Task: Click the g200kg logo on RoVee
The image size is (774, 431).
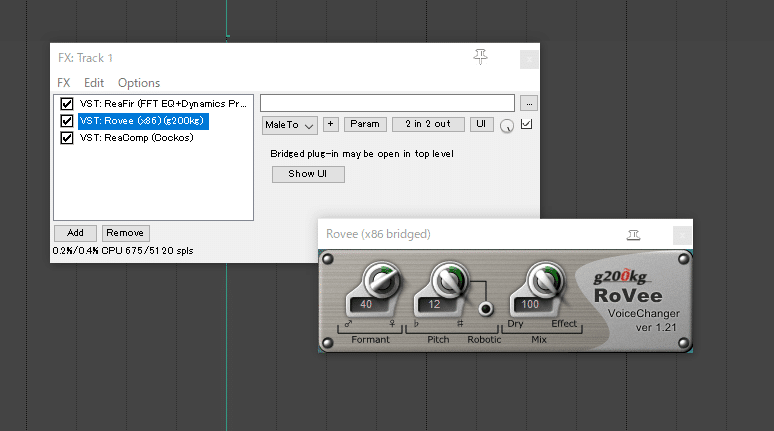Action: [620, 276]
